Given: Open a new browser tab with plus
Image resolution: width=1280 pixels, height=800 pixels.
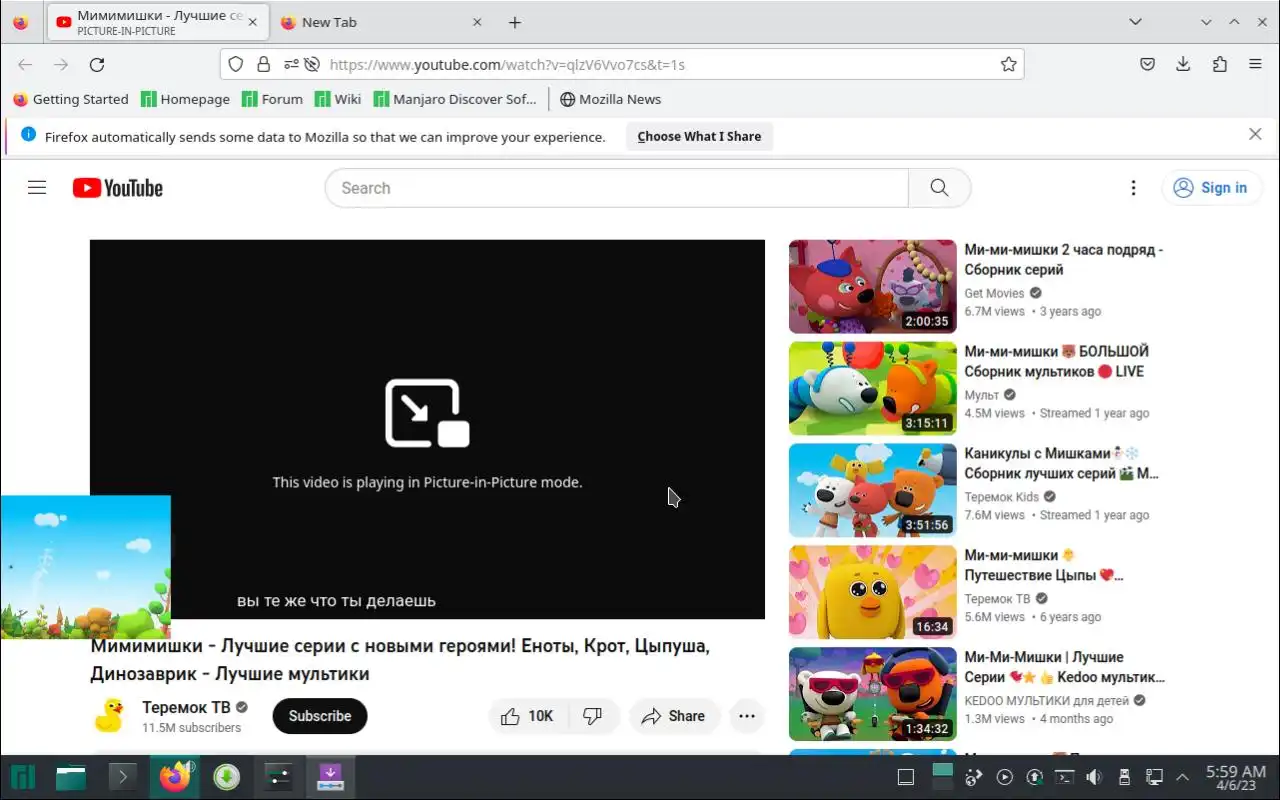Looking at the screenshot, I should point(514,22).
